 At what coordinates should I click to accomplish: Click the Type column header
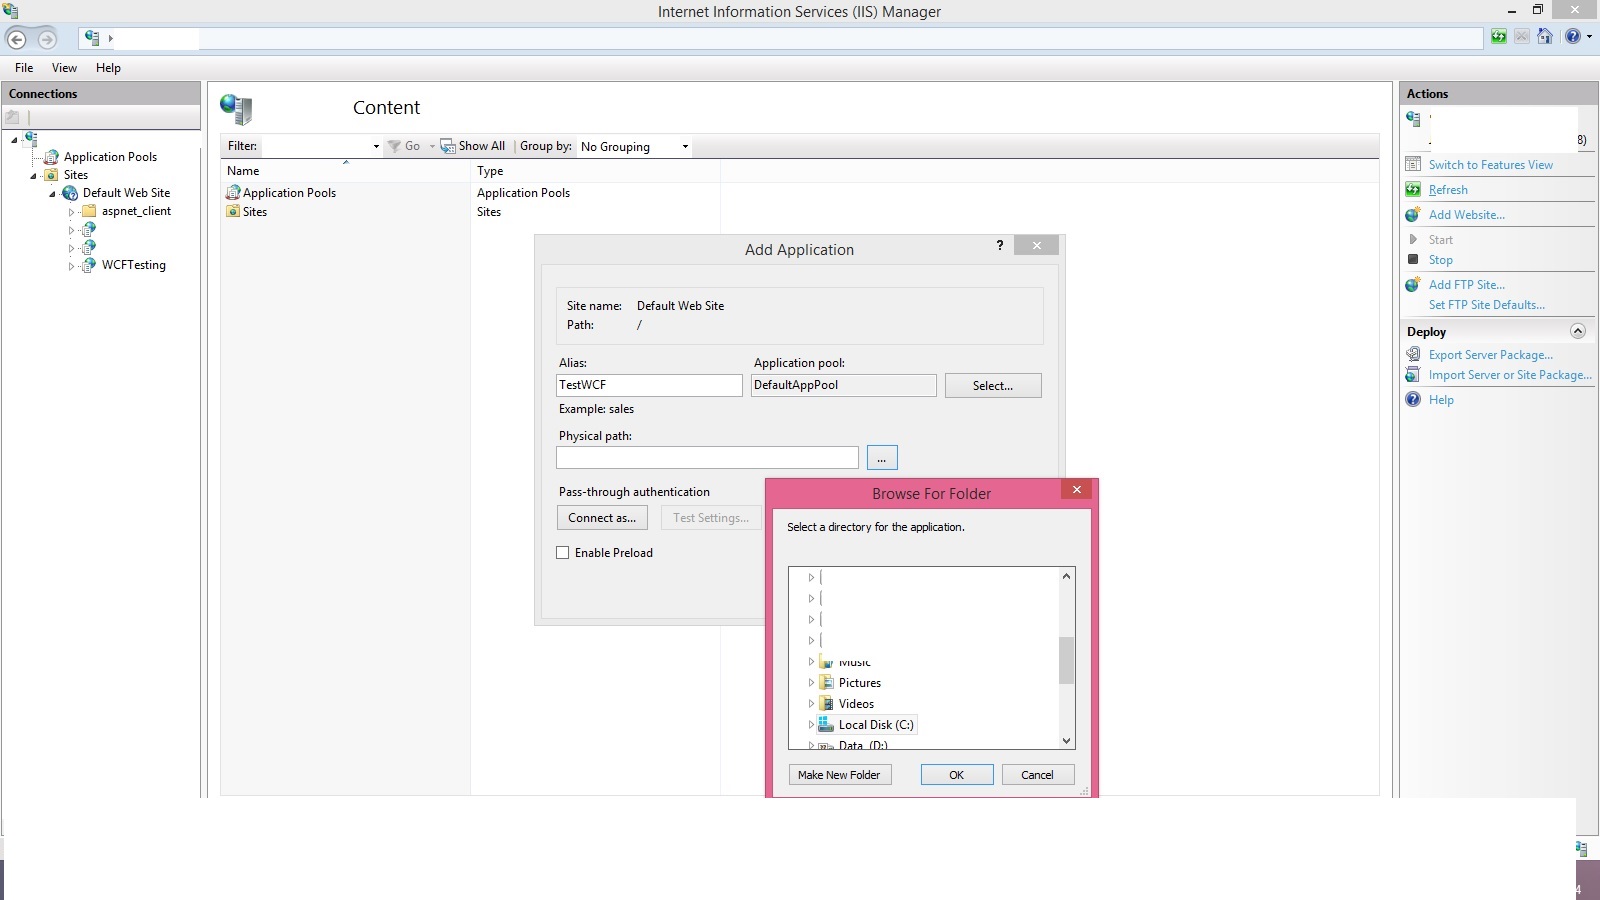pyautogui.click(x=596, y=171)
